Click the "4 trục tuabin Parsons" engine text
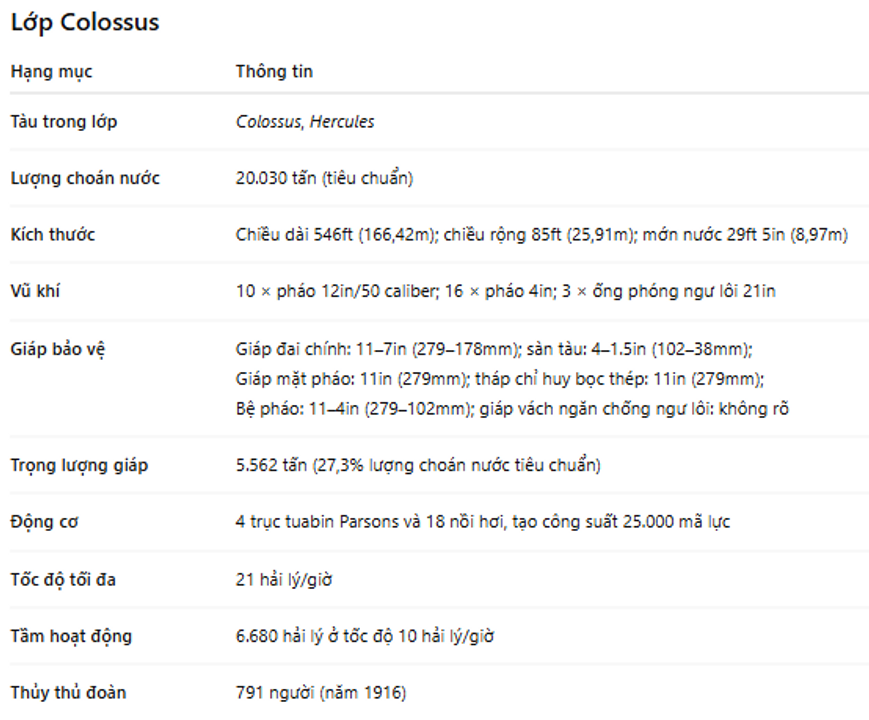The height and width of the screenshot is (720, 869). pos(482,523)
